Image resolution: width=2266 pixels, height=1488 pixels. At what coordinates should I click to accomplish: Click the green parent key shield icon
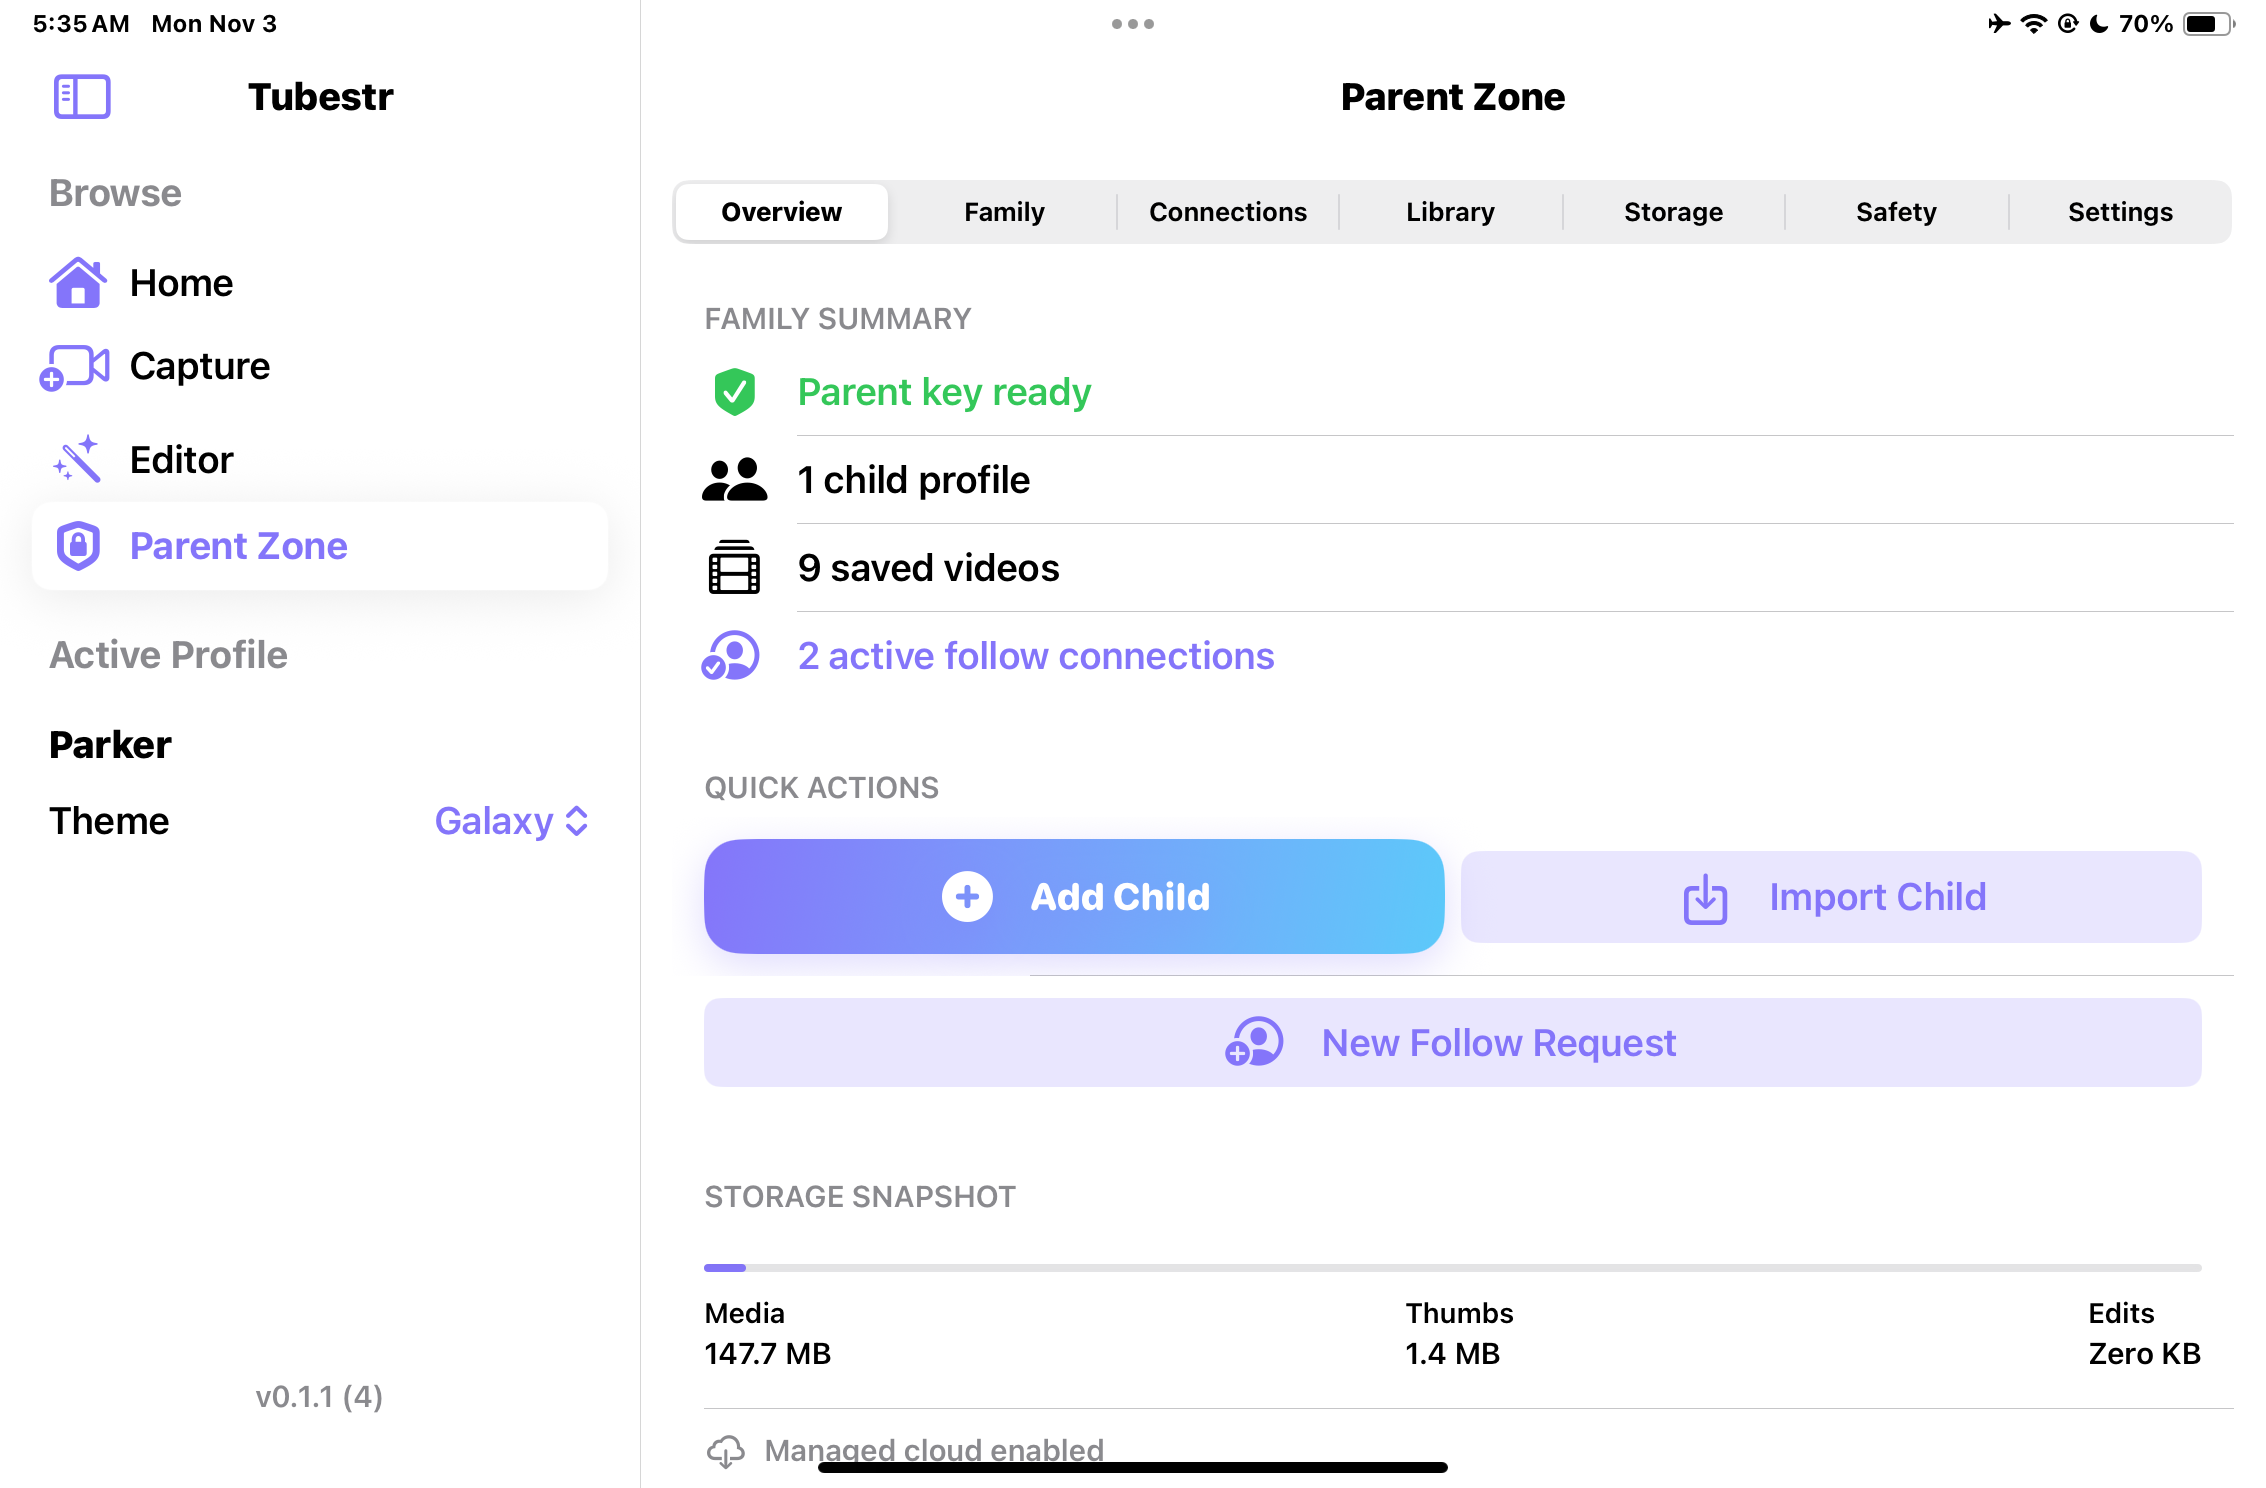coord(735,392)
